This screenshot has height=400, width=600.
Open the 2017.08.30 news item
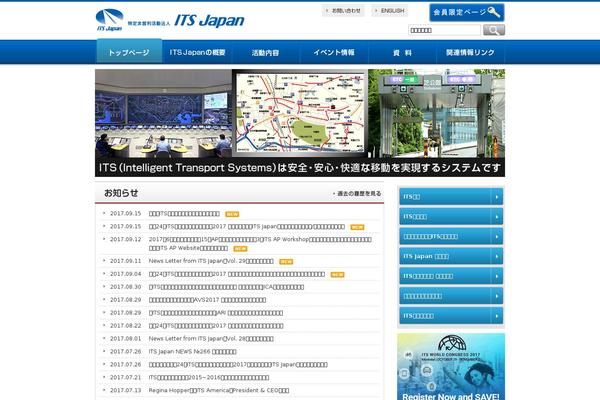click(226, 287)
